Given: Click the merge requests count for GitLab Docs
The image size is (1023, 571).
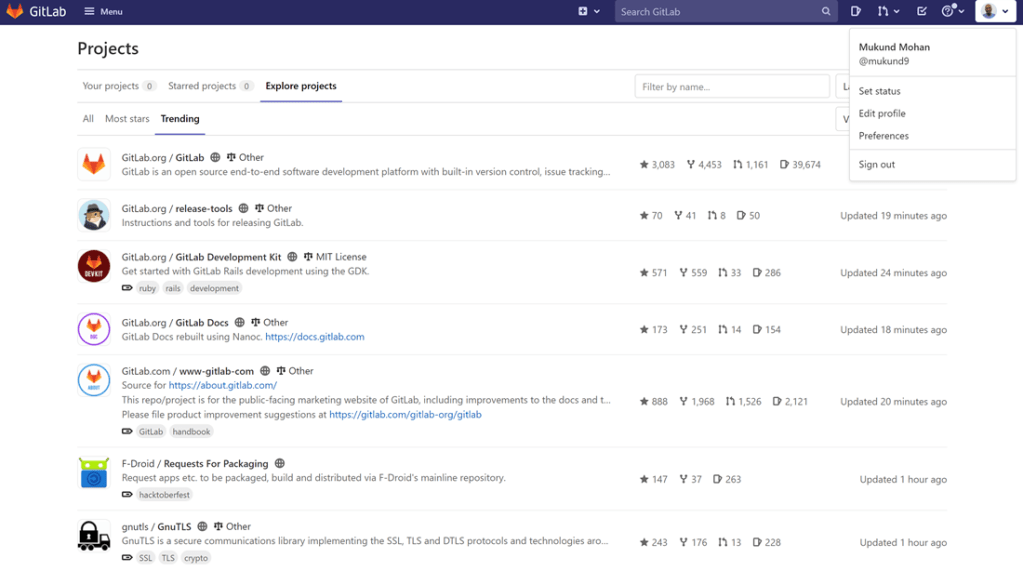Looking at the screenshot, I should (x=730, y=330).
